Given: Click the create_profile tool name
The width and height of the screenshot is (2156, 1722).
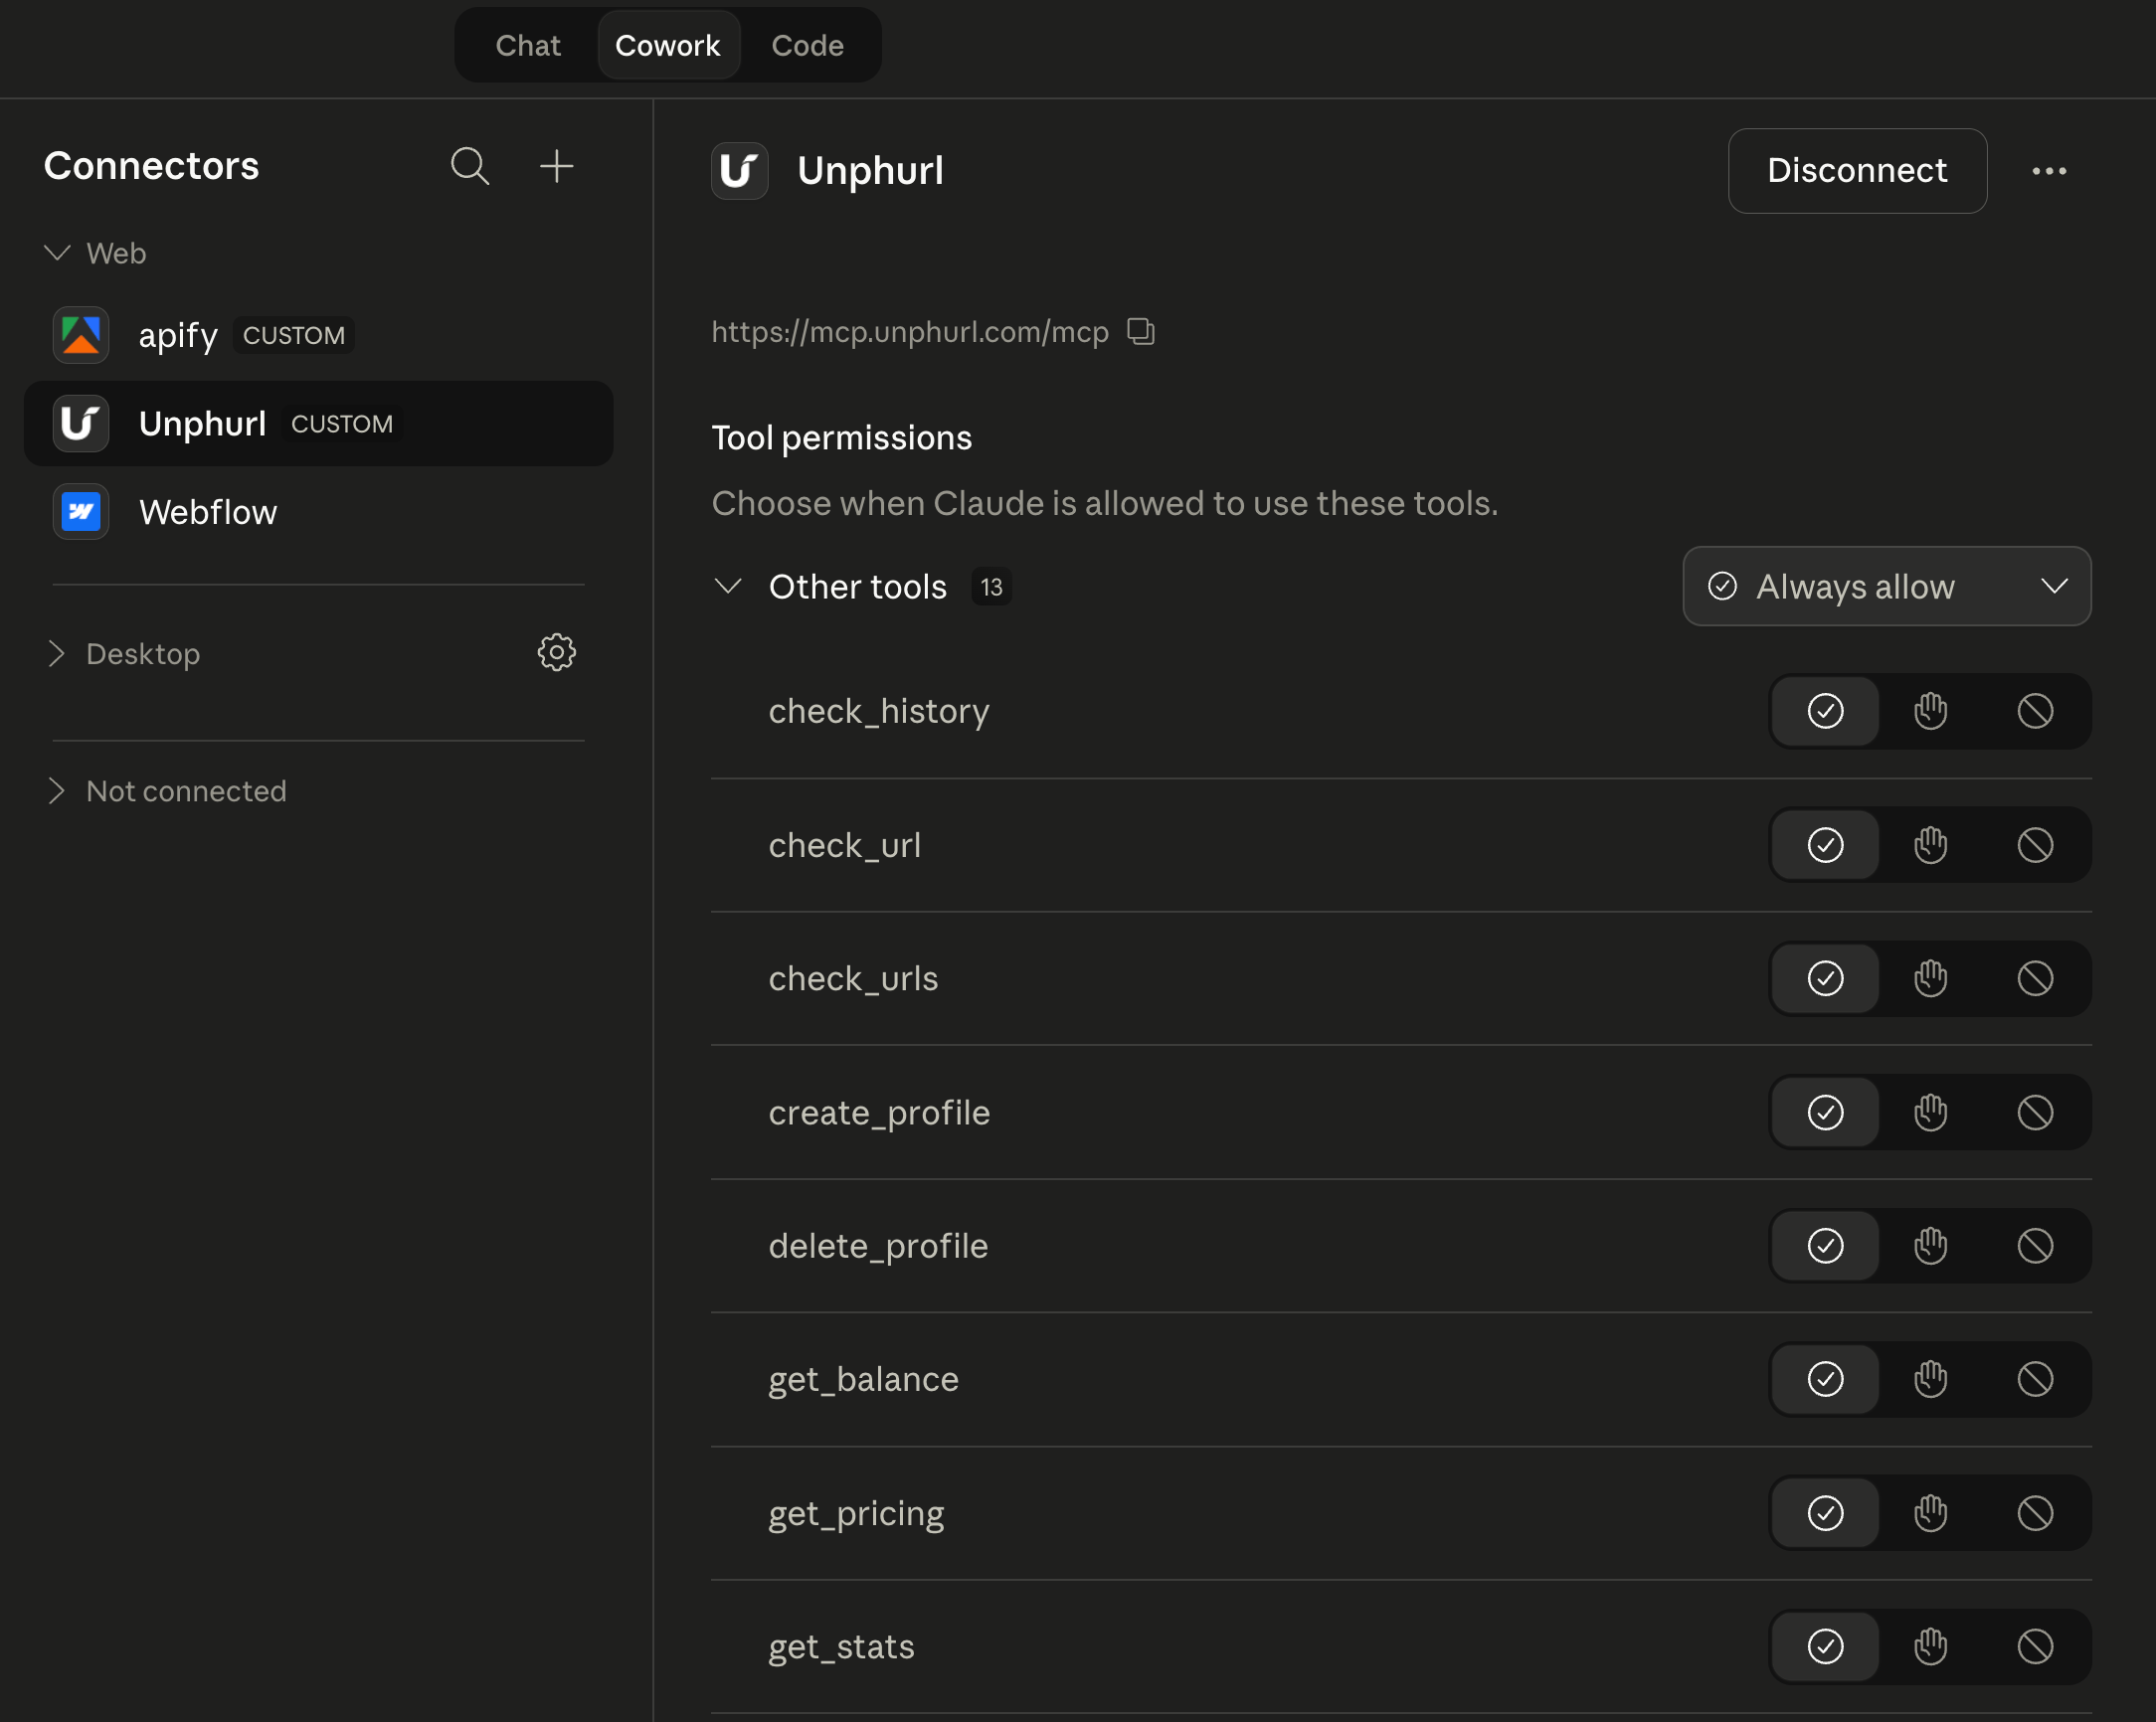Looking at the screenshot, I should pos(879,1112).
